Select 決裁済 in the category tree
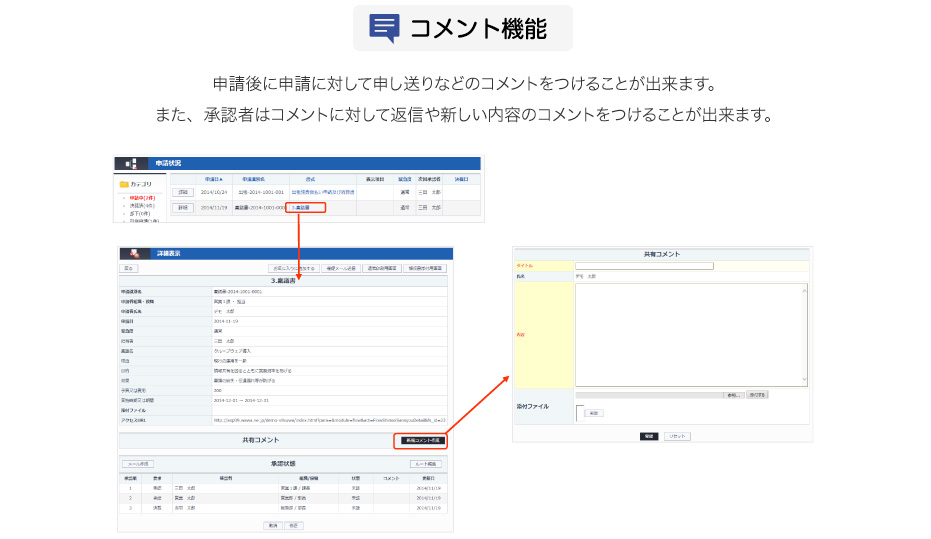 click(x=140, y=205)
